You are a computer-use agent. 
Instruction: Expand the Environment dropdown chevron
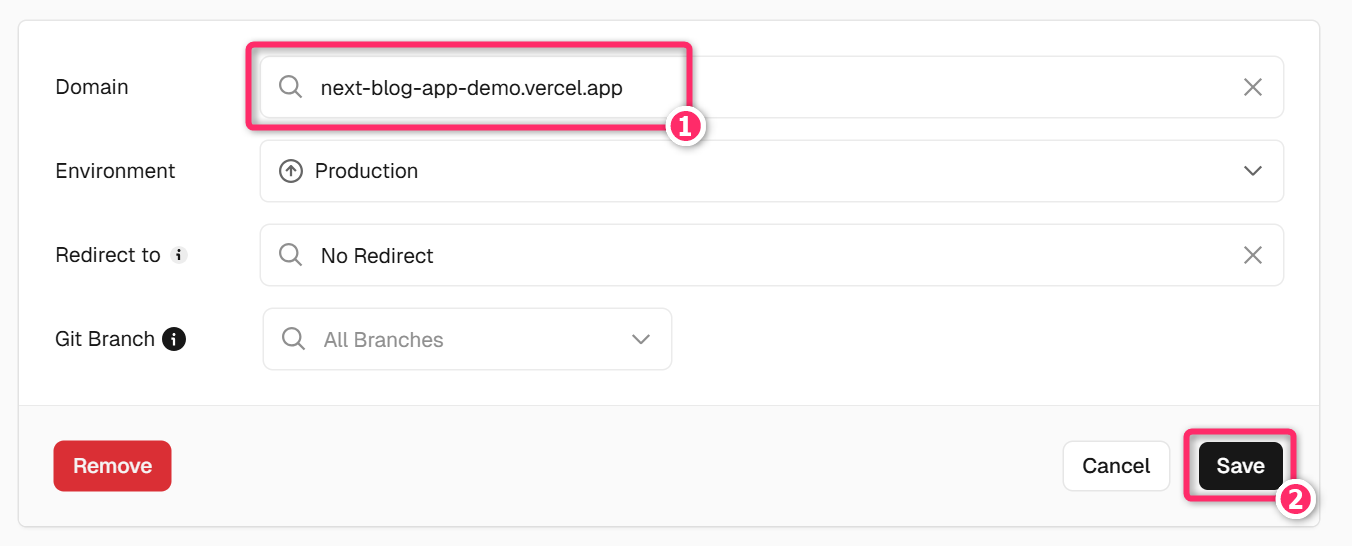[1252, 171]
